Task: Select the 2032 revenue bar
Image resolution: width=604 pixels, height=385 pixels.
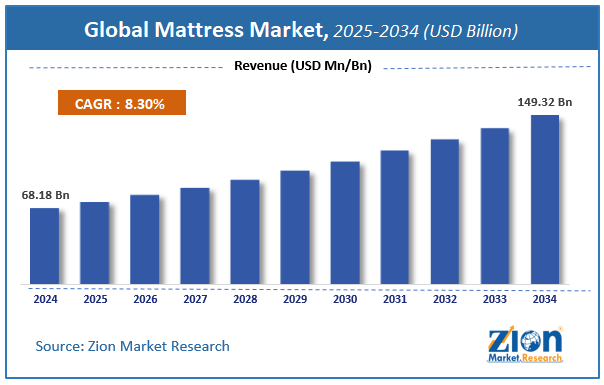Action: 445,212
